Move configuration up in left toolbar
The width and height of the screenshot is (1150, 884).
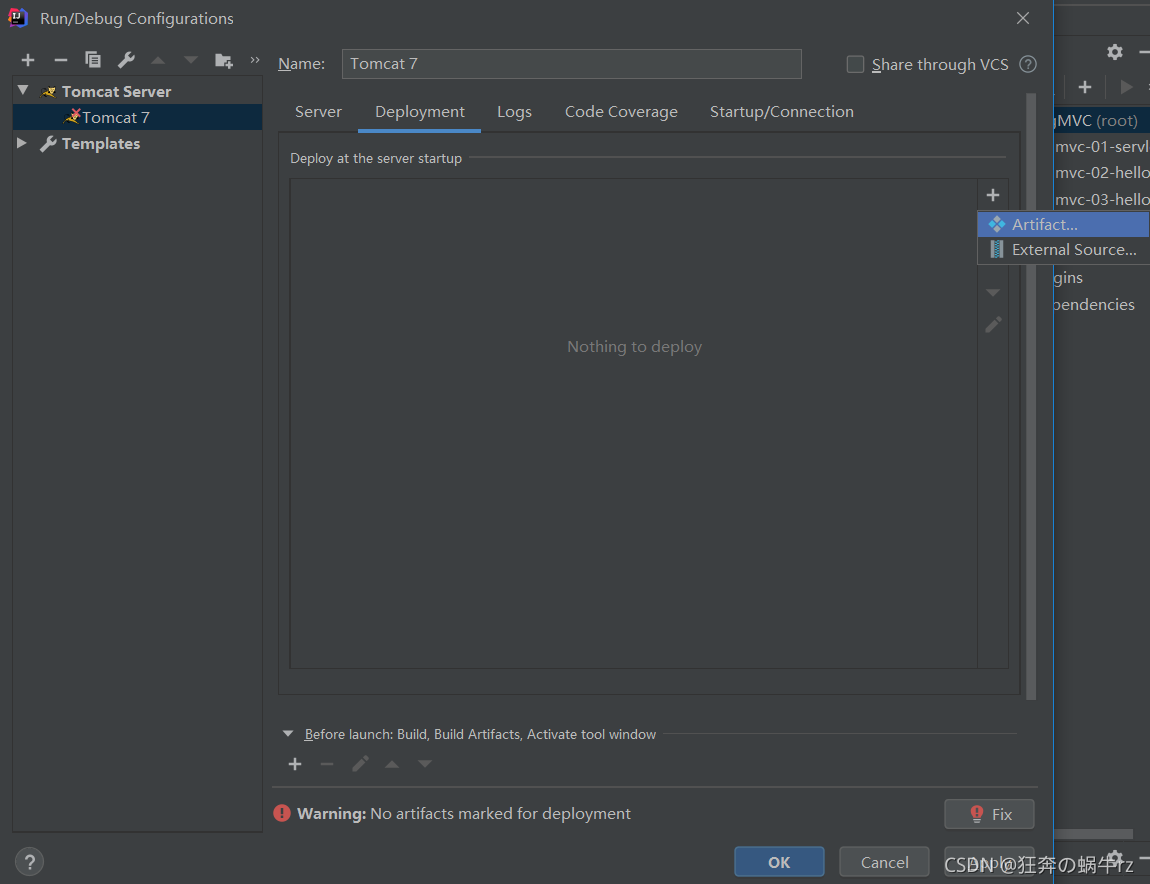(x=158, y=60)
